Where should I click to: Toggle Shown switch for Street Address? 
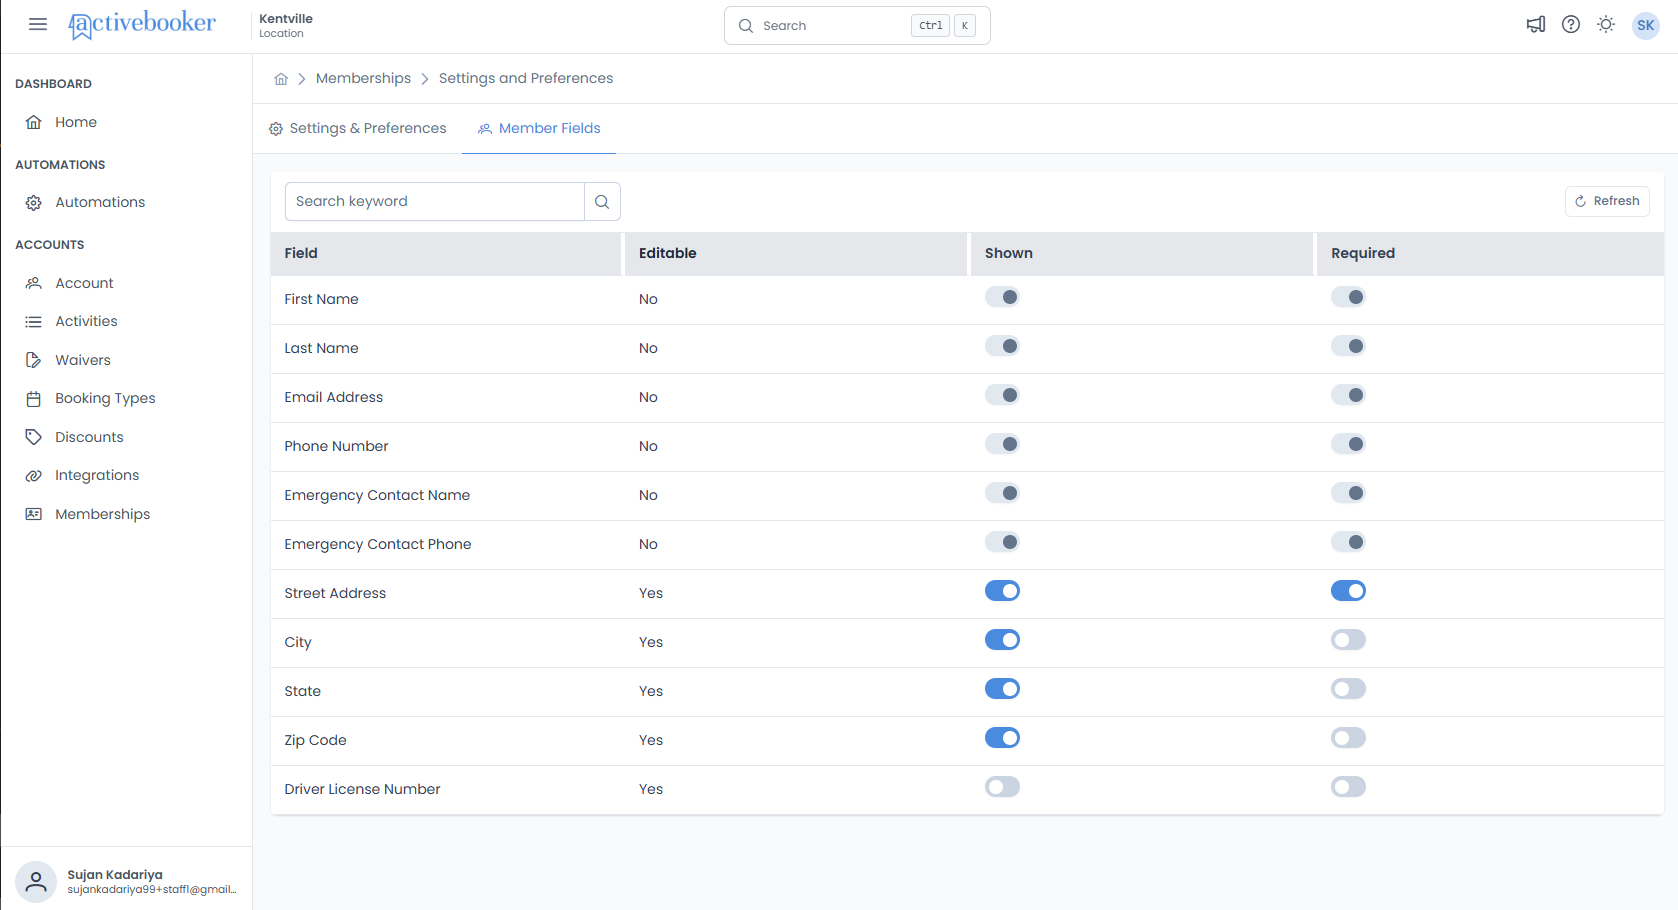(1002, 591)
